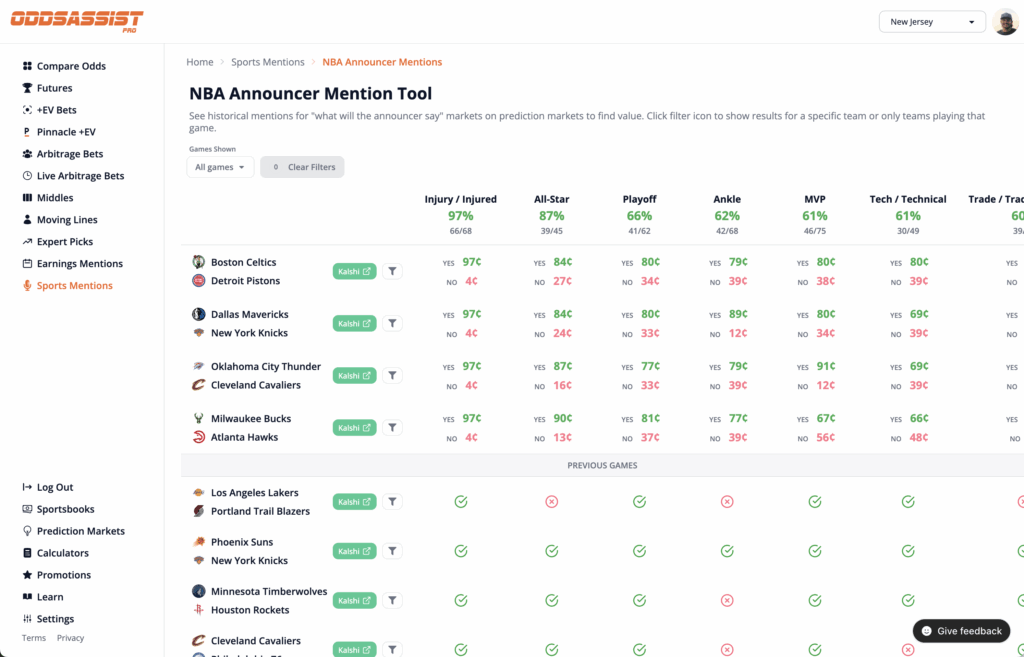Click Suns game Playoff green check result
This screenshot has width=1024, height=657.
pyautogui.click(x=639, y=551)
